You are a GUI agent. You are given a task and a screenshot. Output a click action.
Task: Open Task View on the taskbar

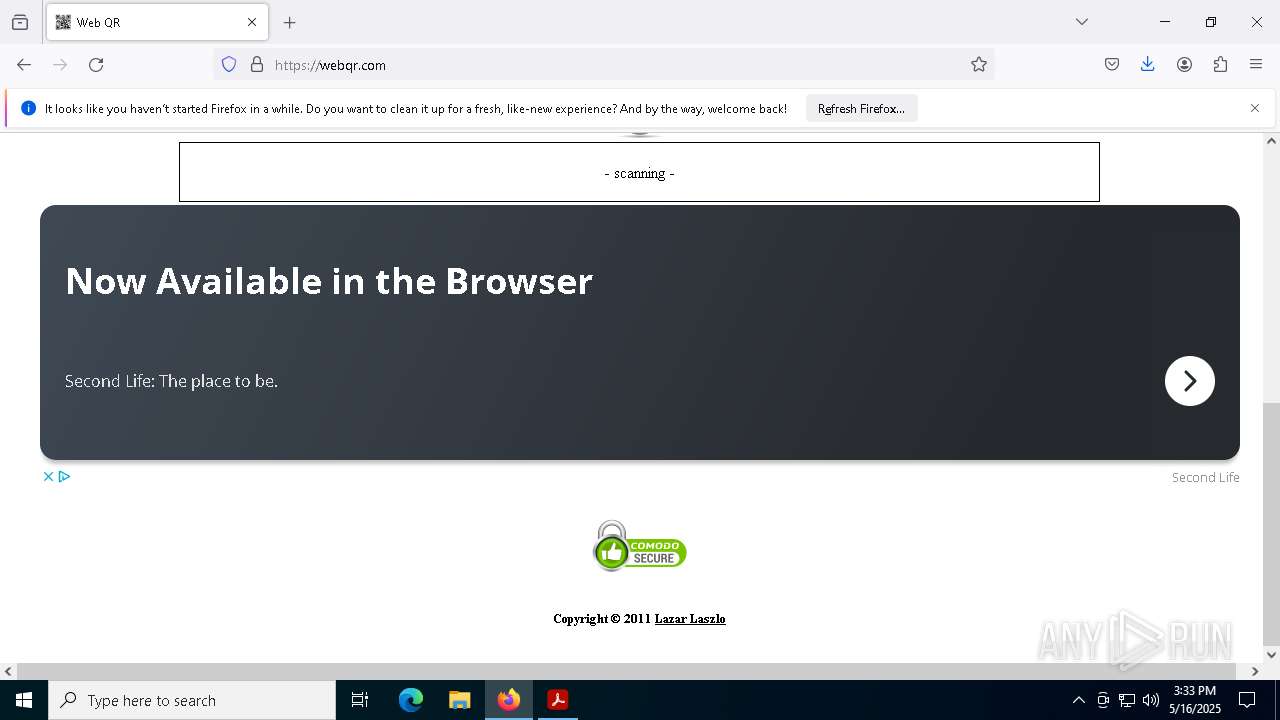click(360, 700)
